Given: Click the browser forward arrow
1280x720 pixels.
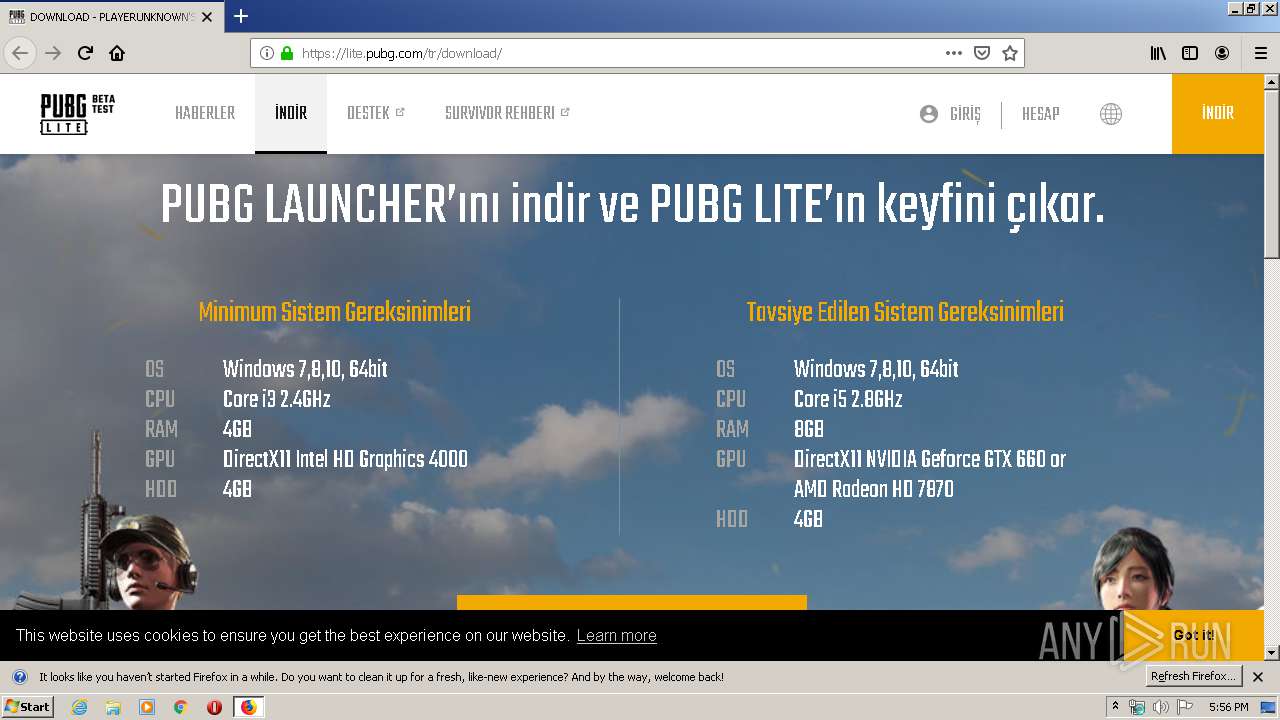Looking at the screenshot, I should 53,53.
